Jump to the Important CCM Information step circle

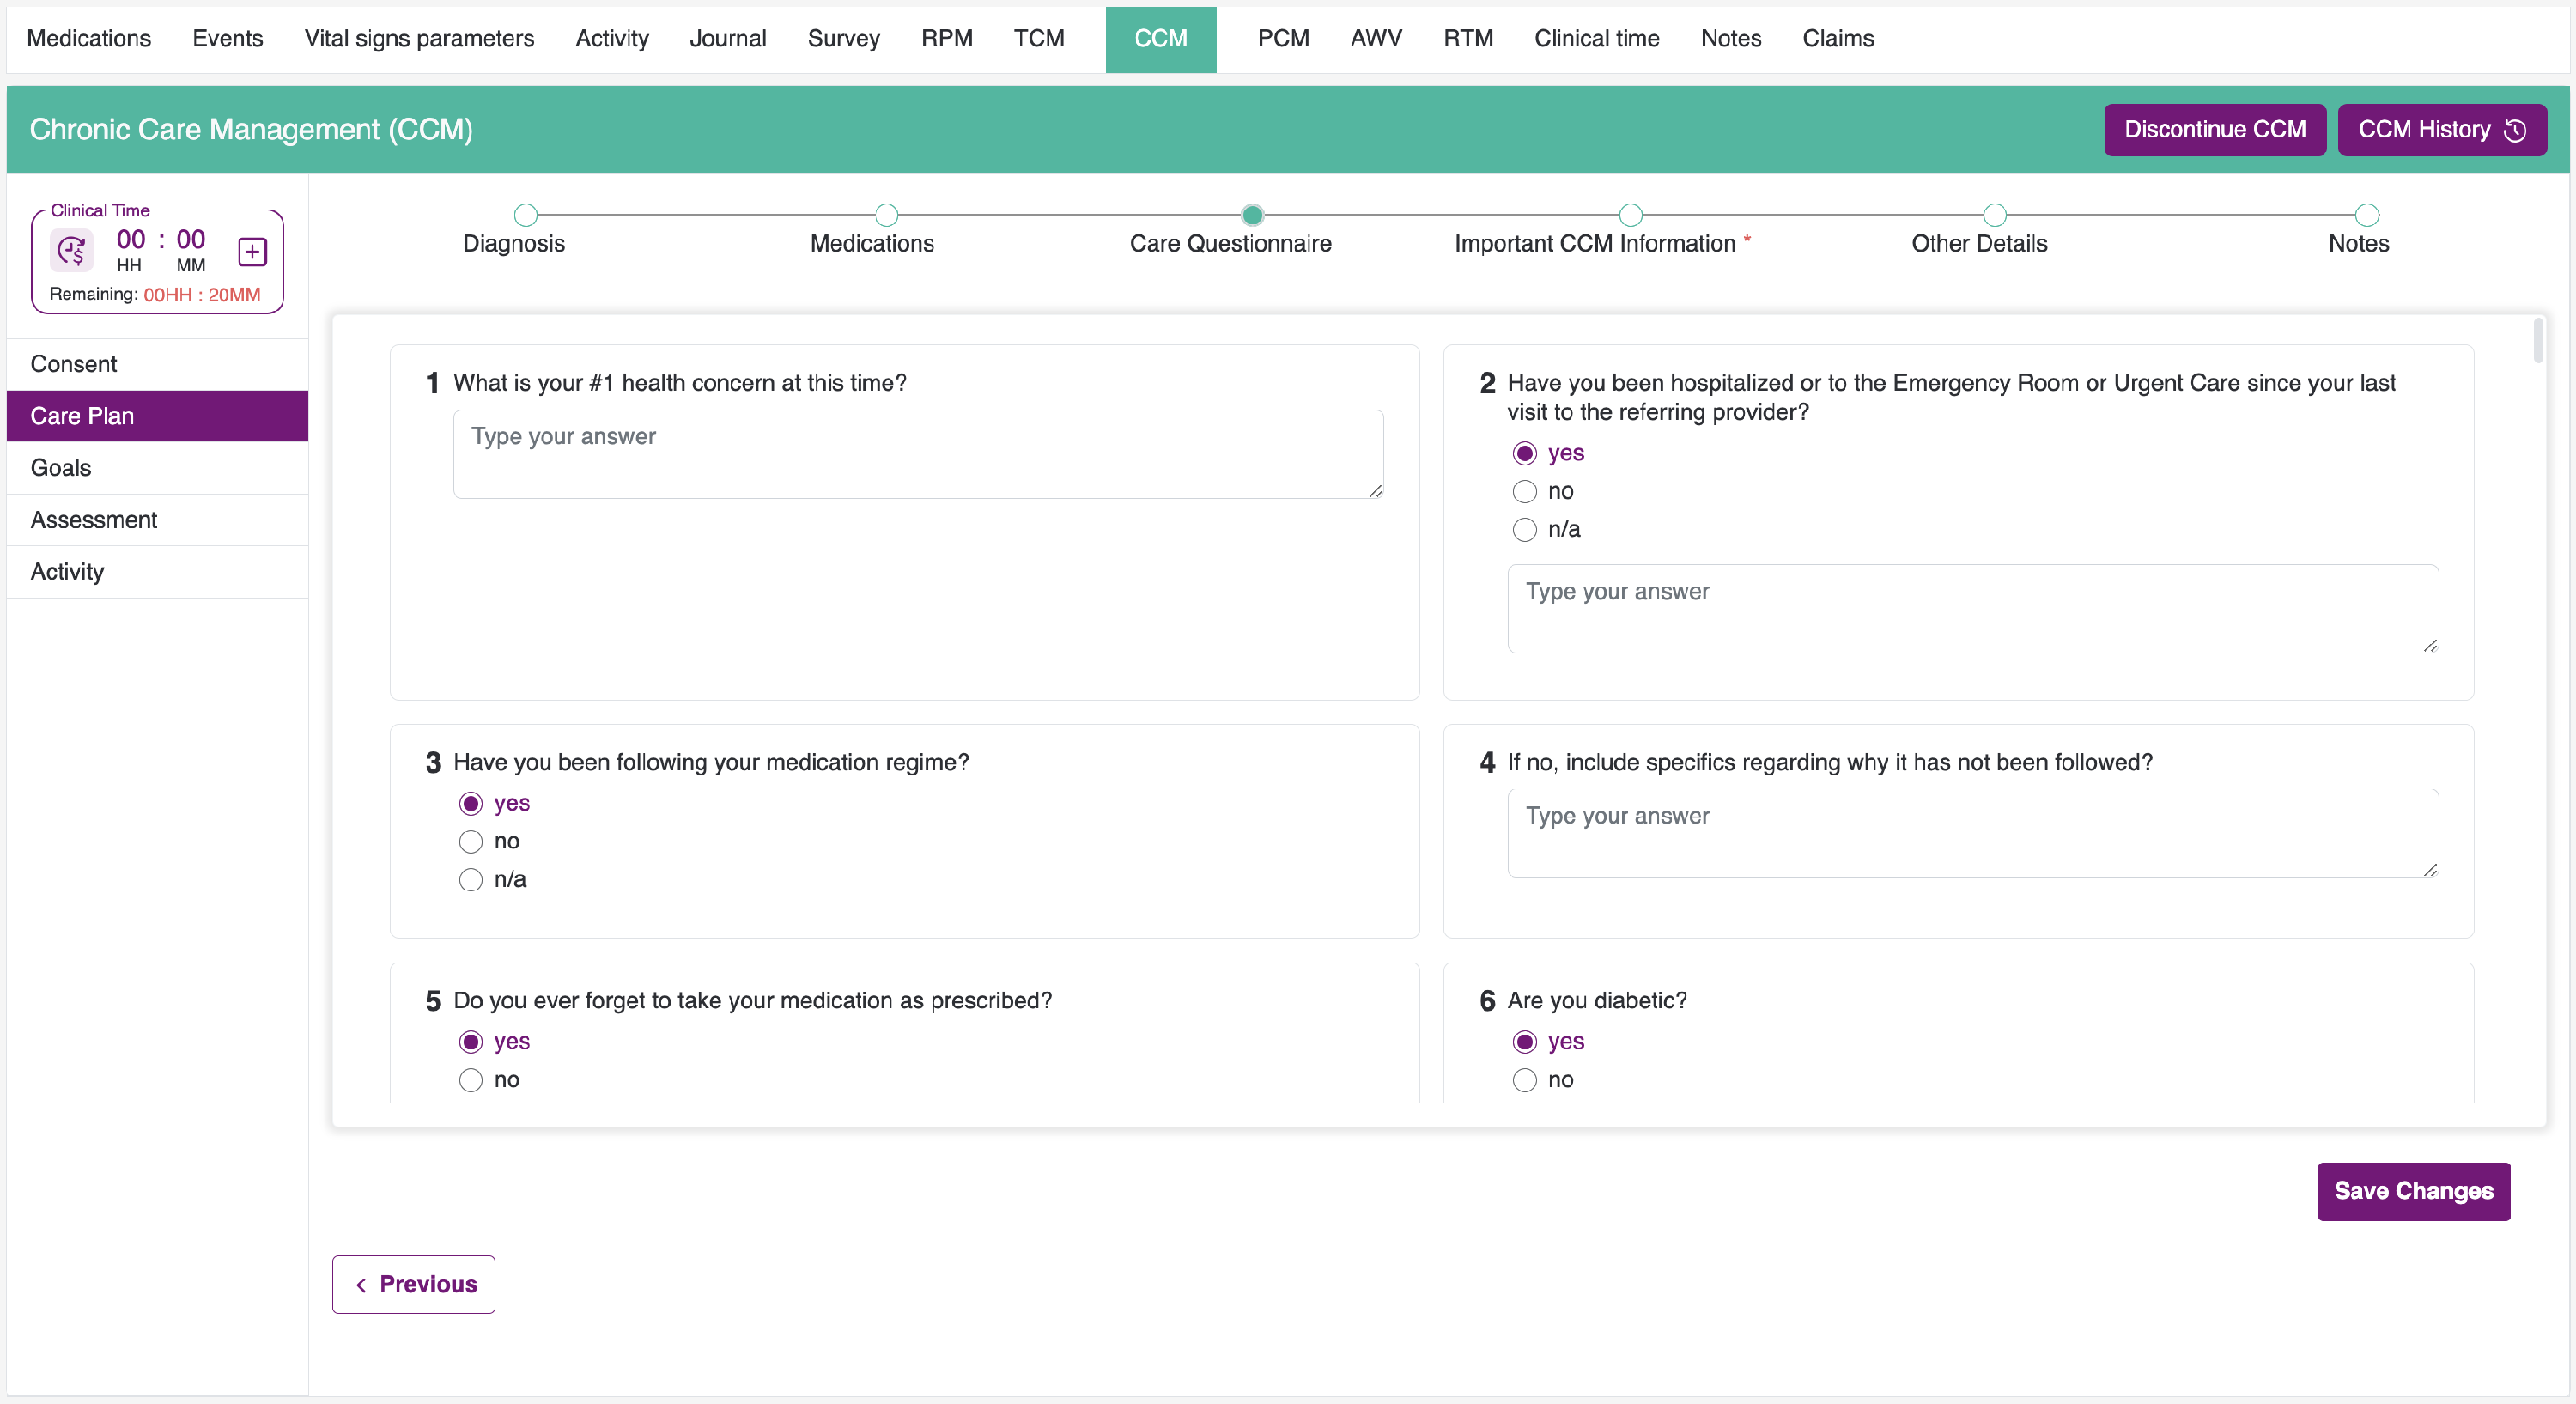[1630, 215]
